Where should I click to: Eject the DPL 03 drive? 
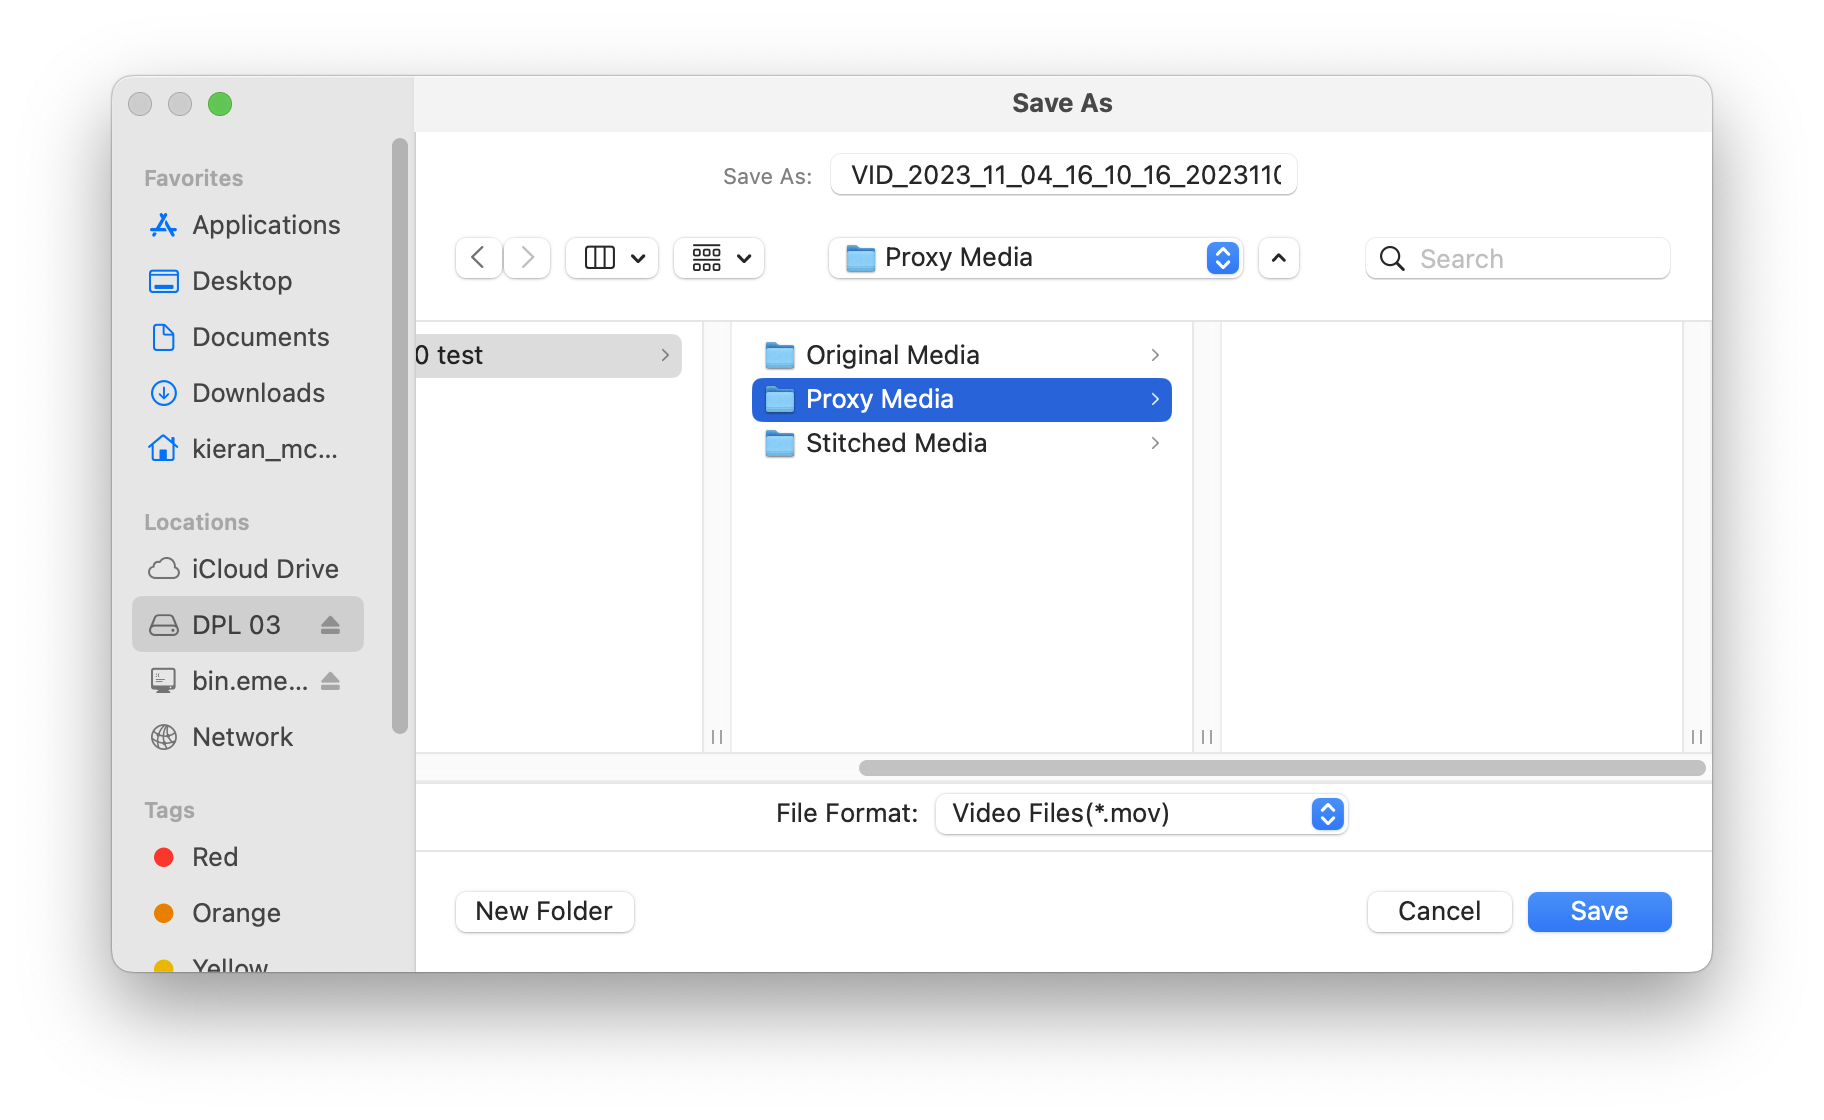click(x=331, y=625)
